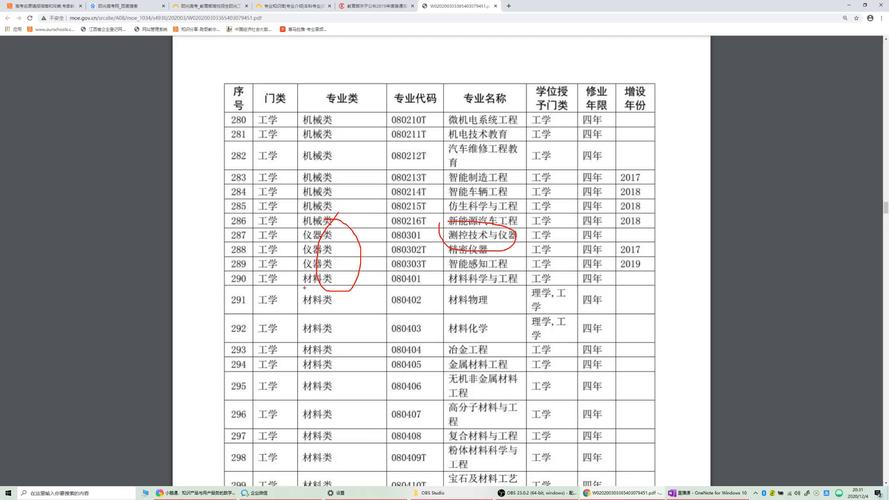The height and width of the screenshot is (500, 889).
Task: Click code 080212T in row 282
Action: (x=408, y=155)
